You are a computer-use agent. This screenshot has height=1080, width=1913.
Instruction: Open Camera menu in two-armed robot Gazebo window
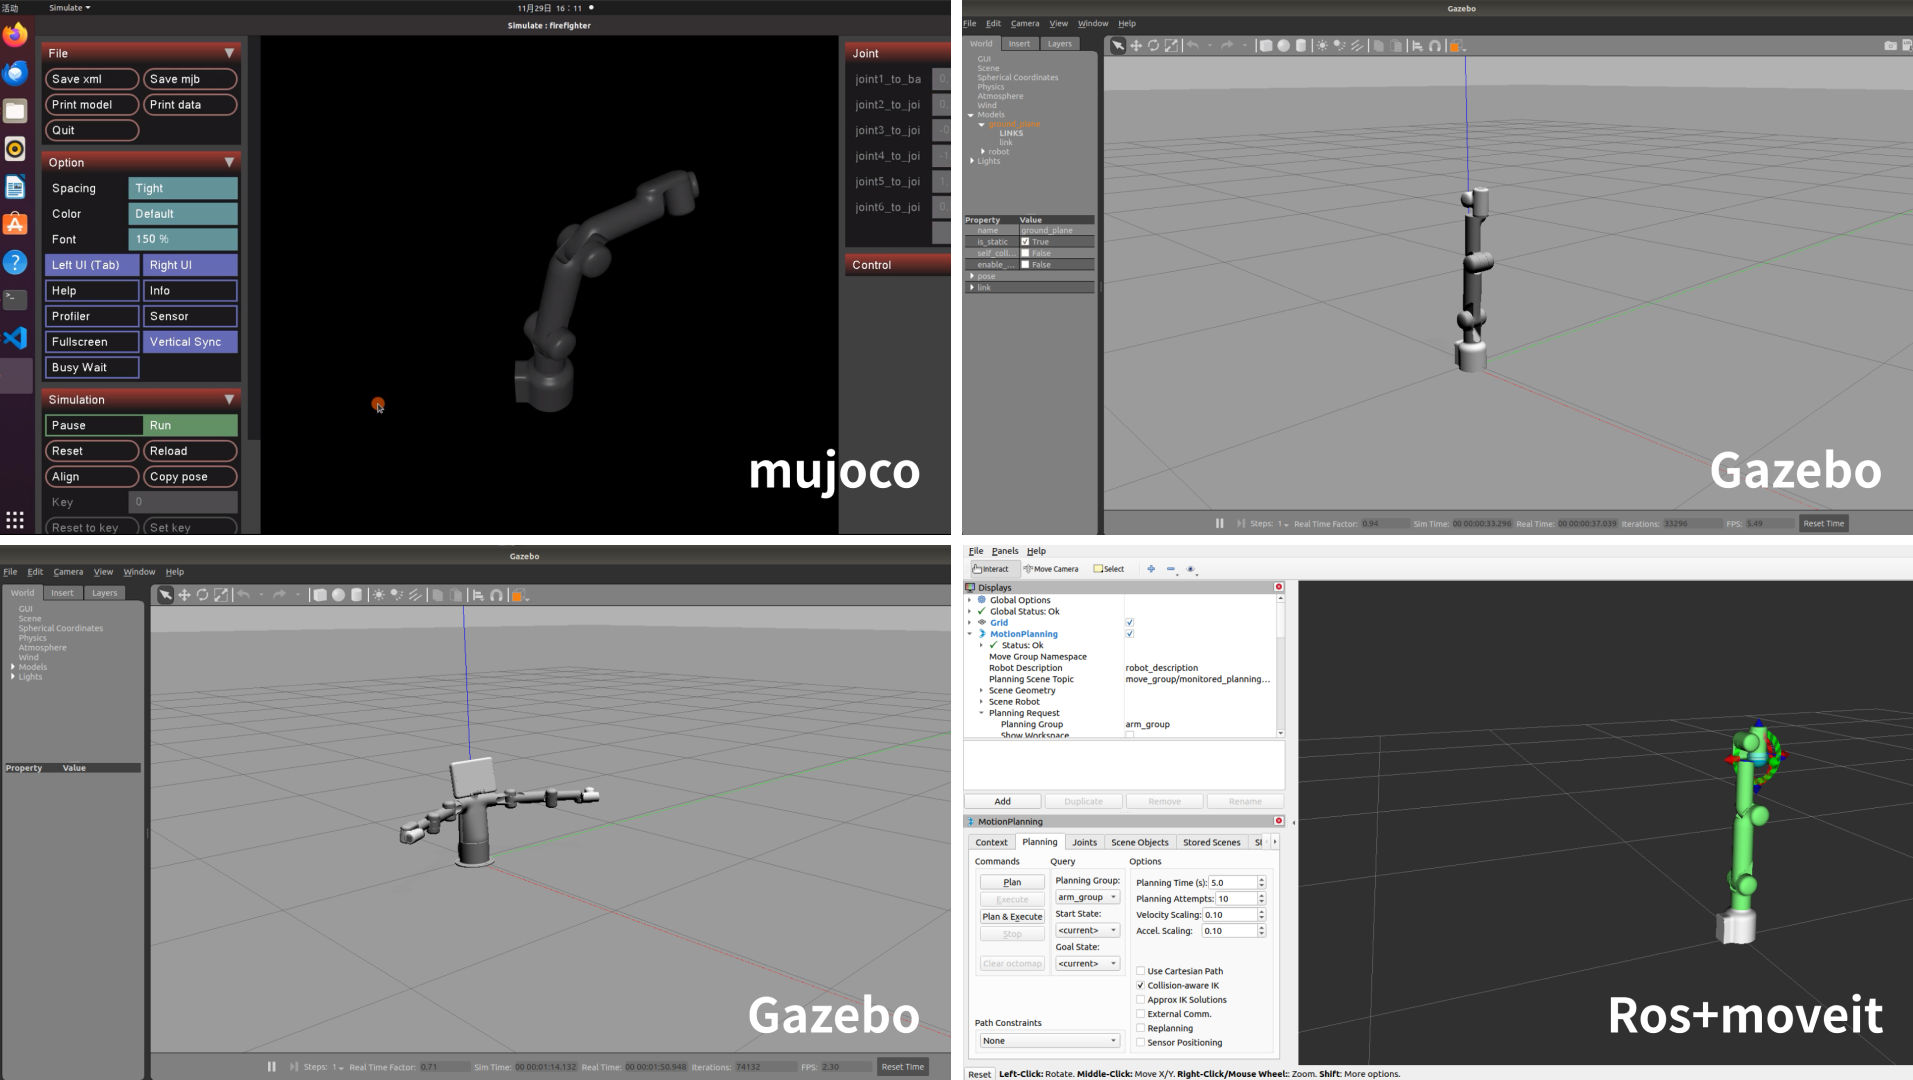point(68,572)
